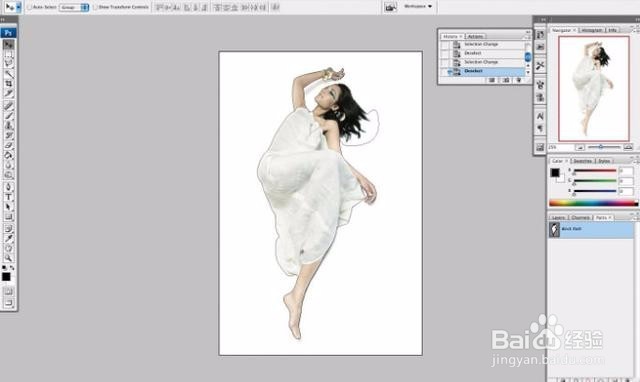This screenshot has height=382, width=640.
Task: Create new snapshot in History panel
Action: point(506,80)
